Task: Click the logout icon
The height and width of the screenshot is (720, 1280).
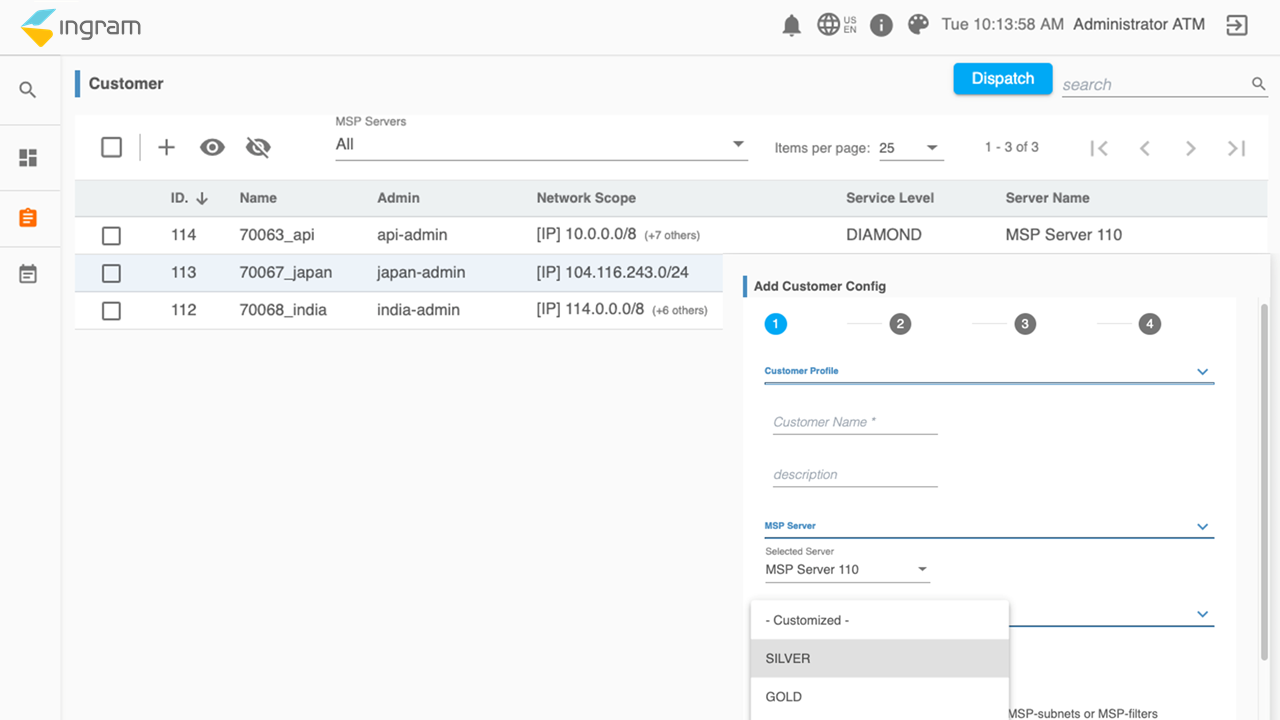Action: pos(1237,26)
